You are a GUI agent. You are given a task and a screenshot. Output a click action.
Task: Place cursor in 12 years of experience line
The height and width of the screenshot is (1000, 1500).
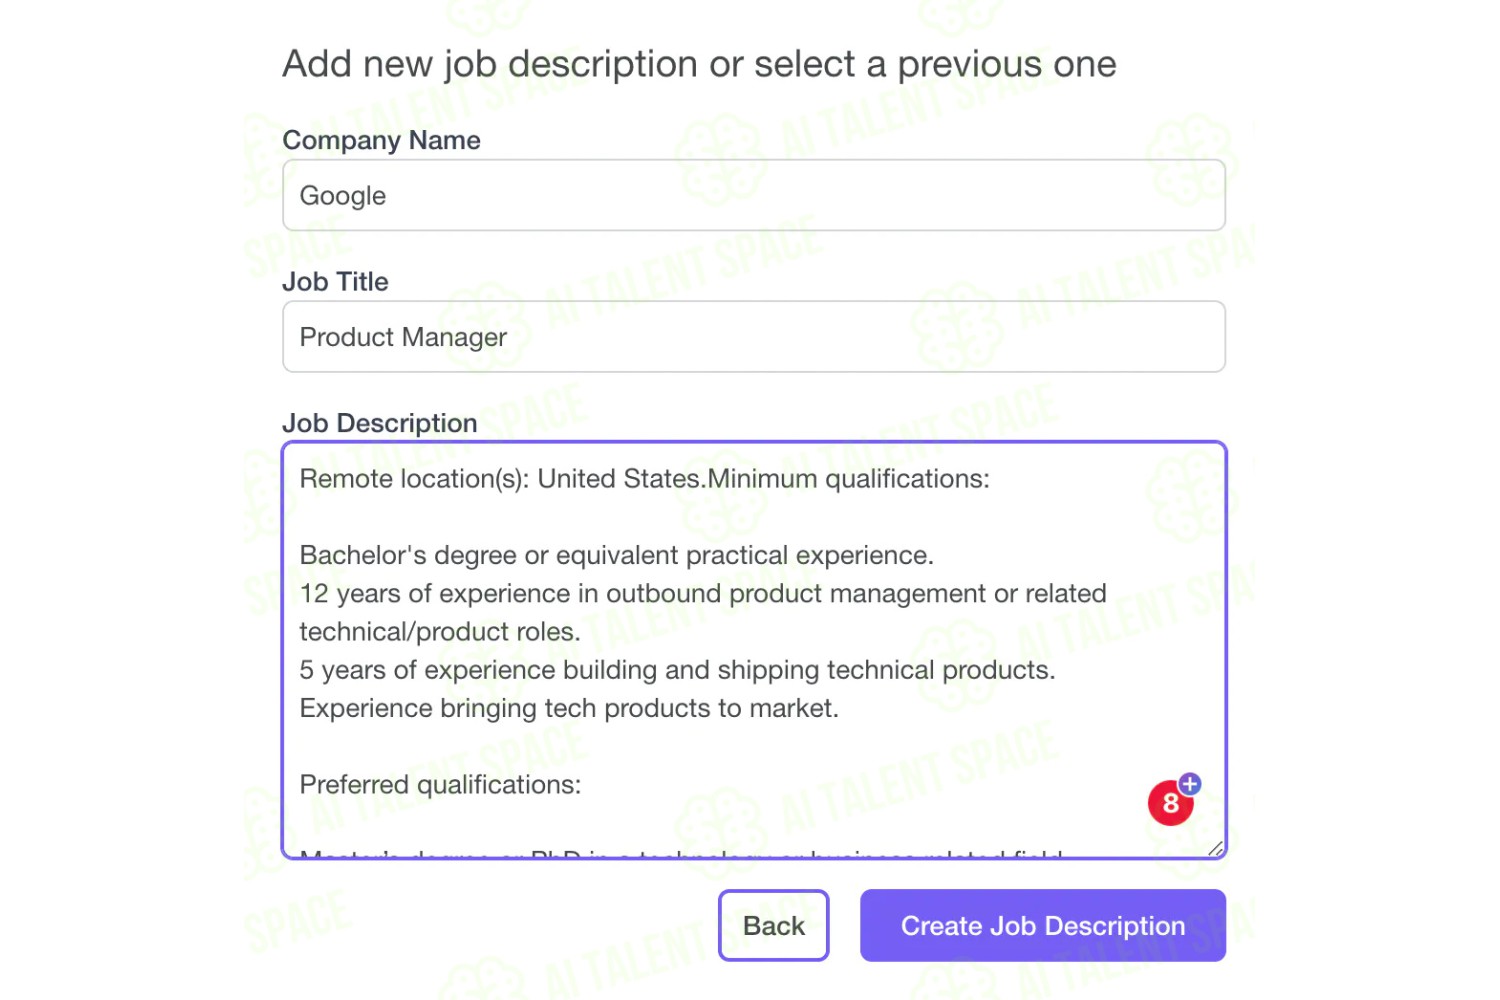[x=703, y=593]
